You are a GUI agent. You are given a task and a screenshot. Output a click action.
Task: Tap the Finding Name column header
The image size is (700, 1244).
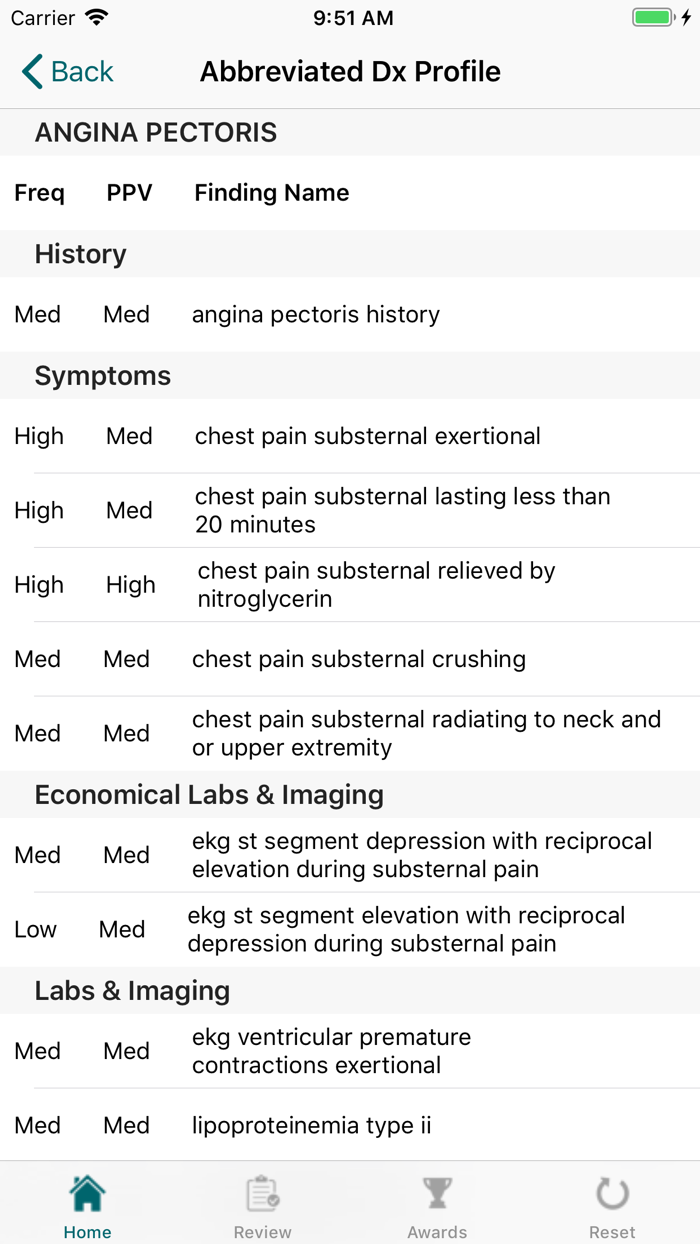pyautogui.click(x=272, y=193)
